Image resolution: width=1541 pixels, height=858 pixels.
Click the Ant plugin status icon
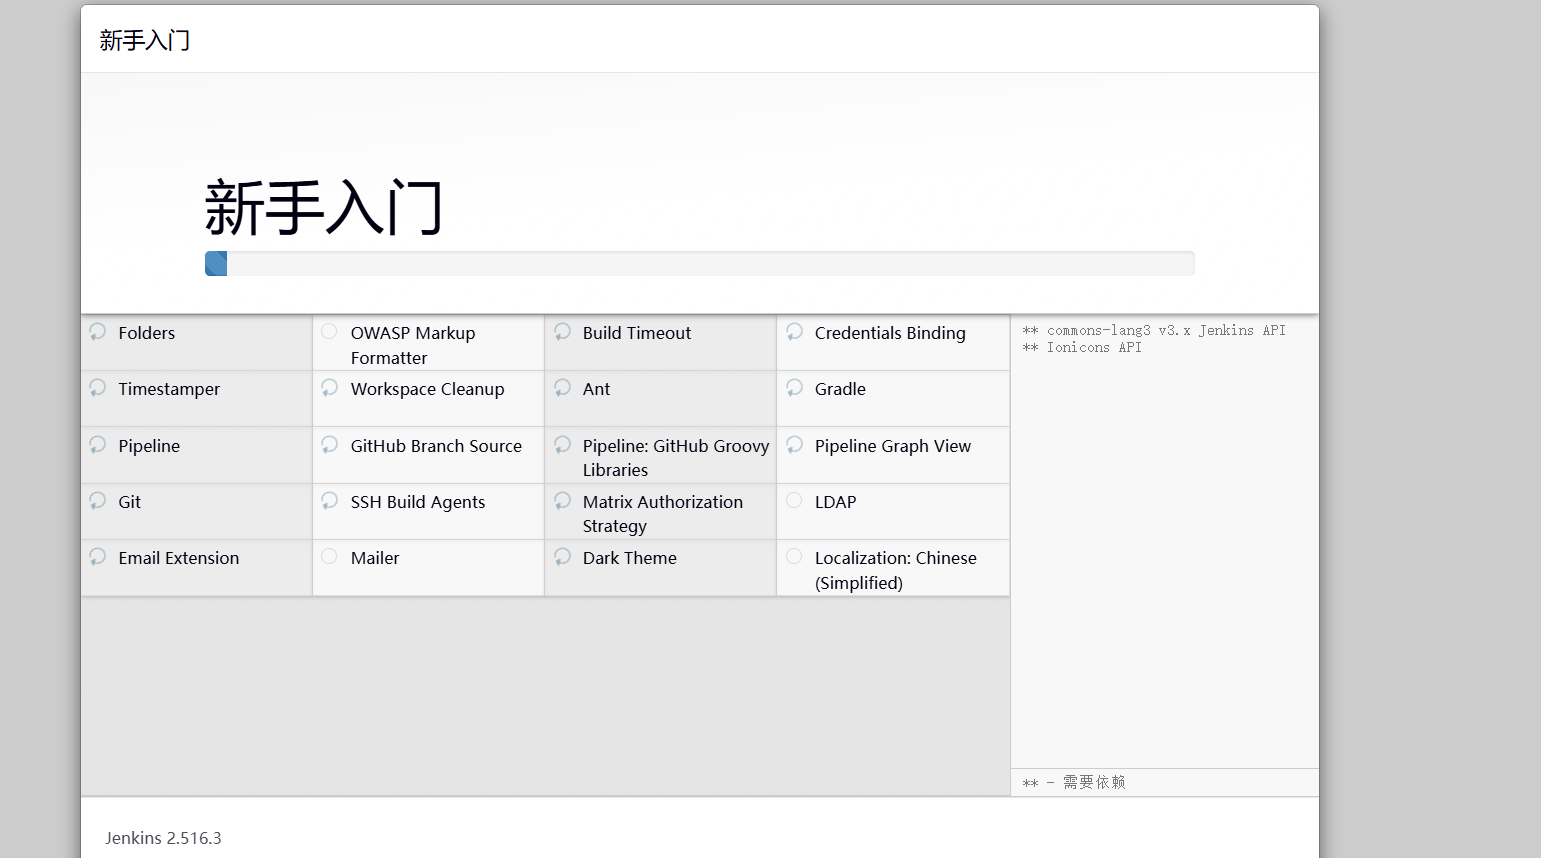[x=562, y=387]
